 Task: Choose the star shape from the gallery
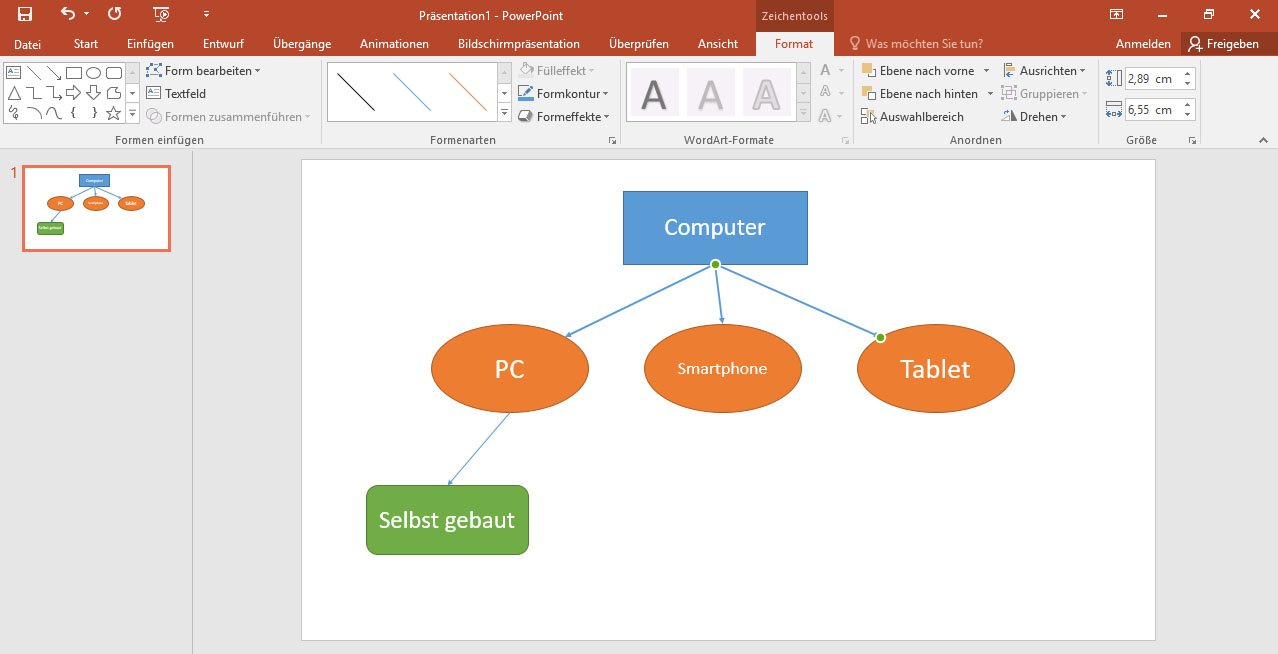click(113, 113)
